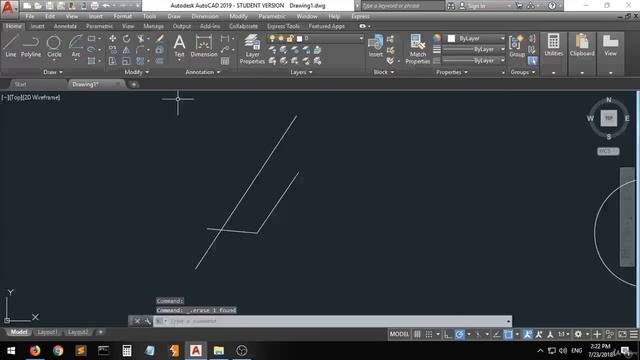Click Sign In in title bar
Screen dimensions: 640x360
(x=473, y=6)
